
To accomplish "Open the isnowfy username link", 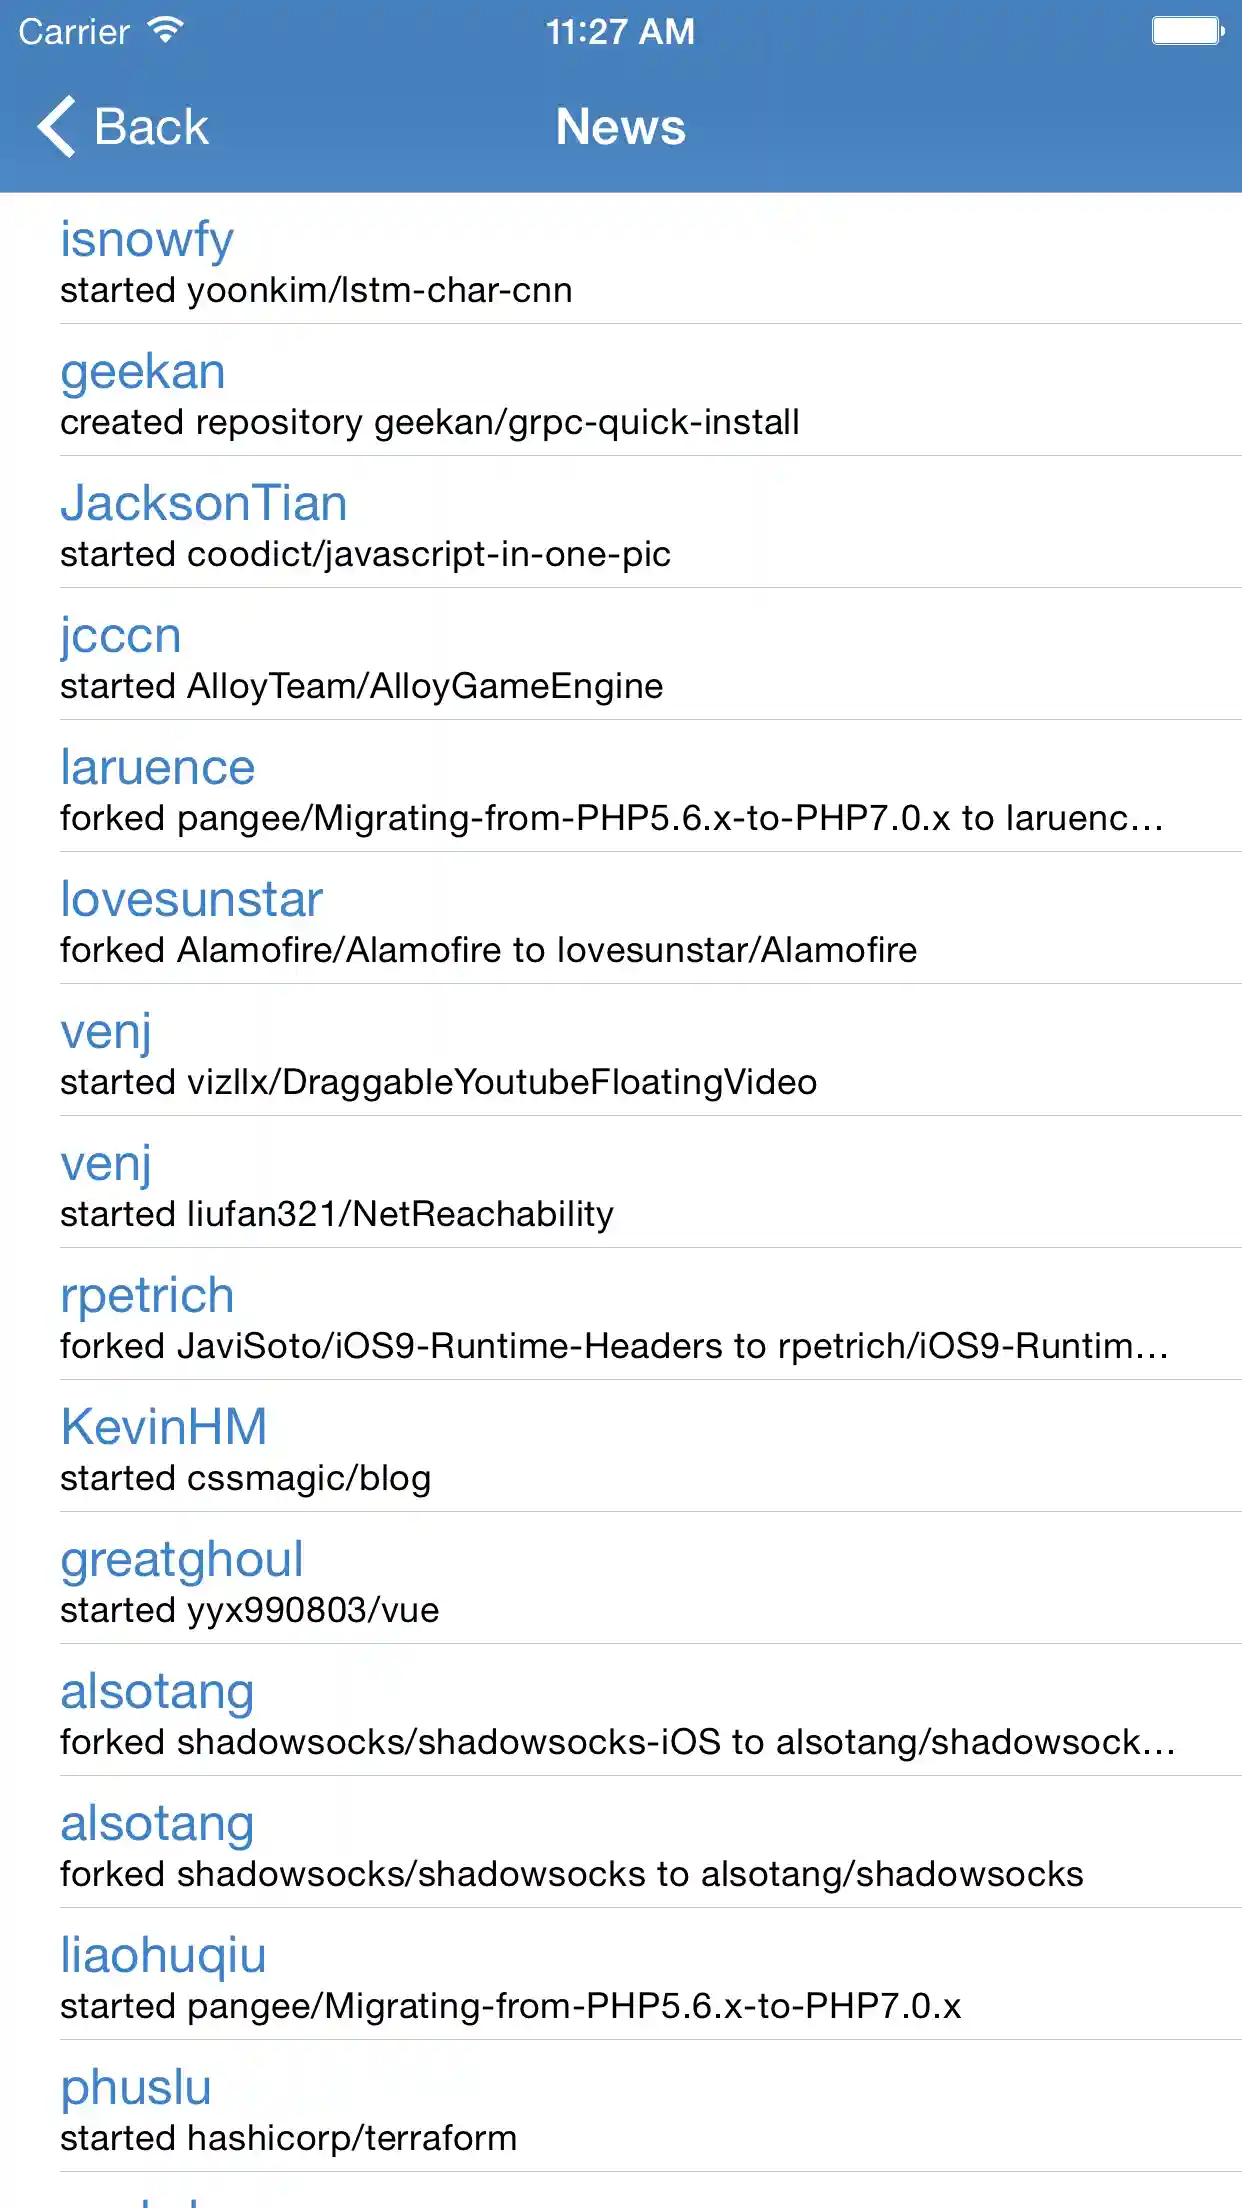I will (x=147, y=240).
